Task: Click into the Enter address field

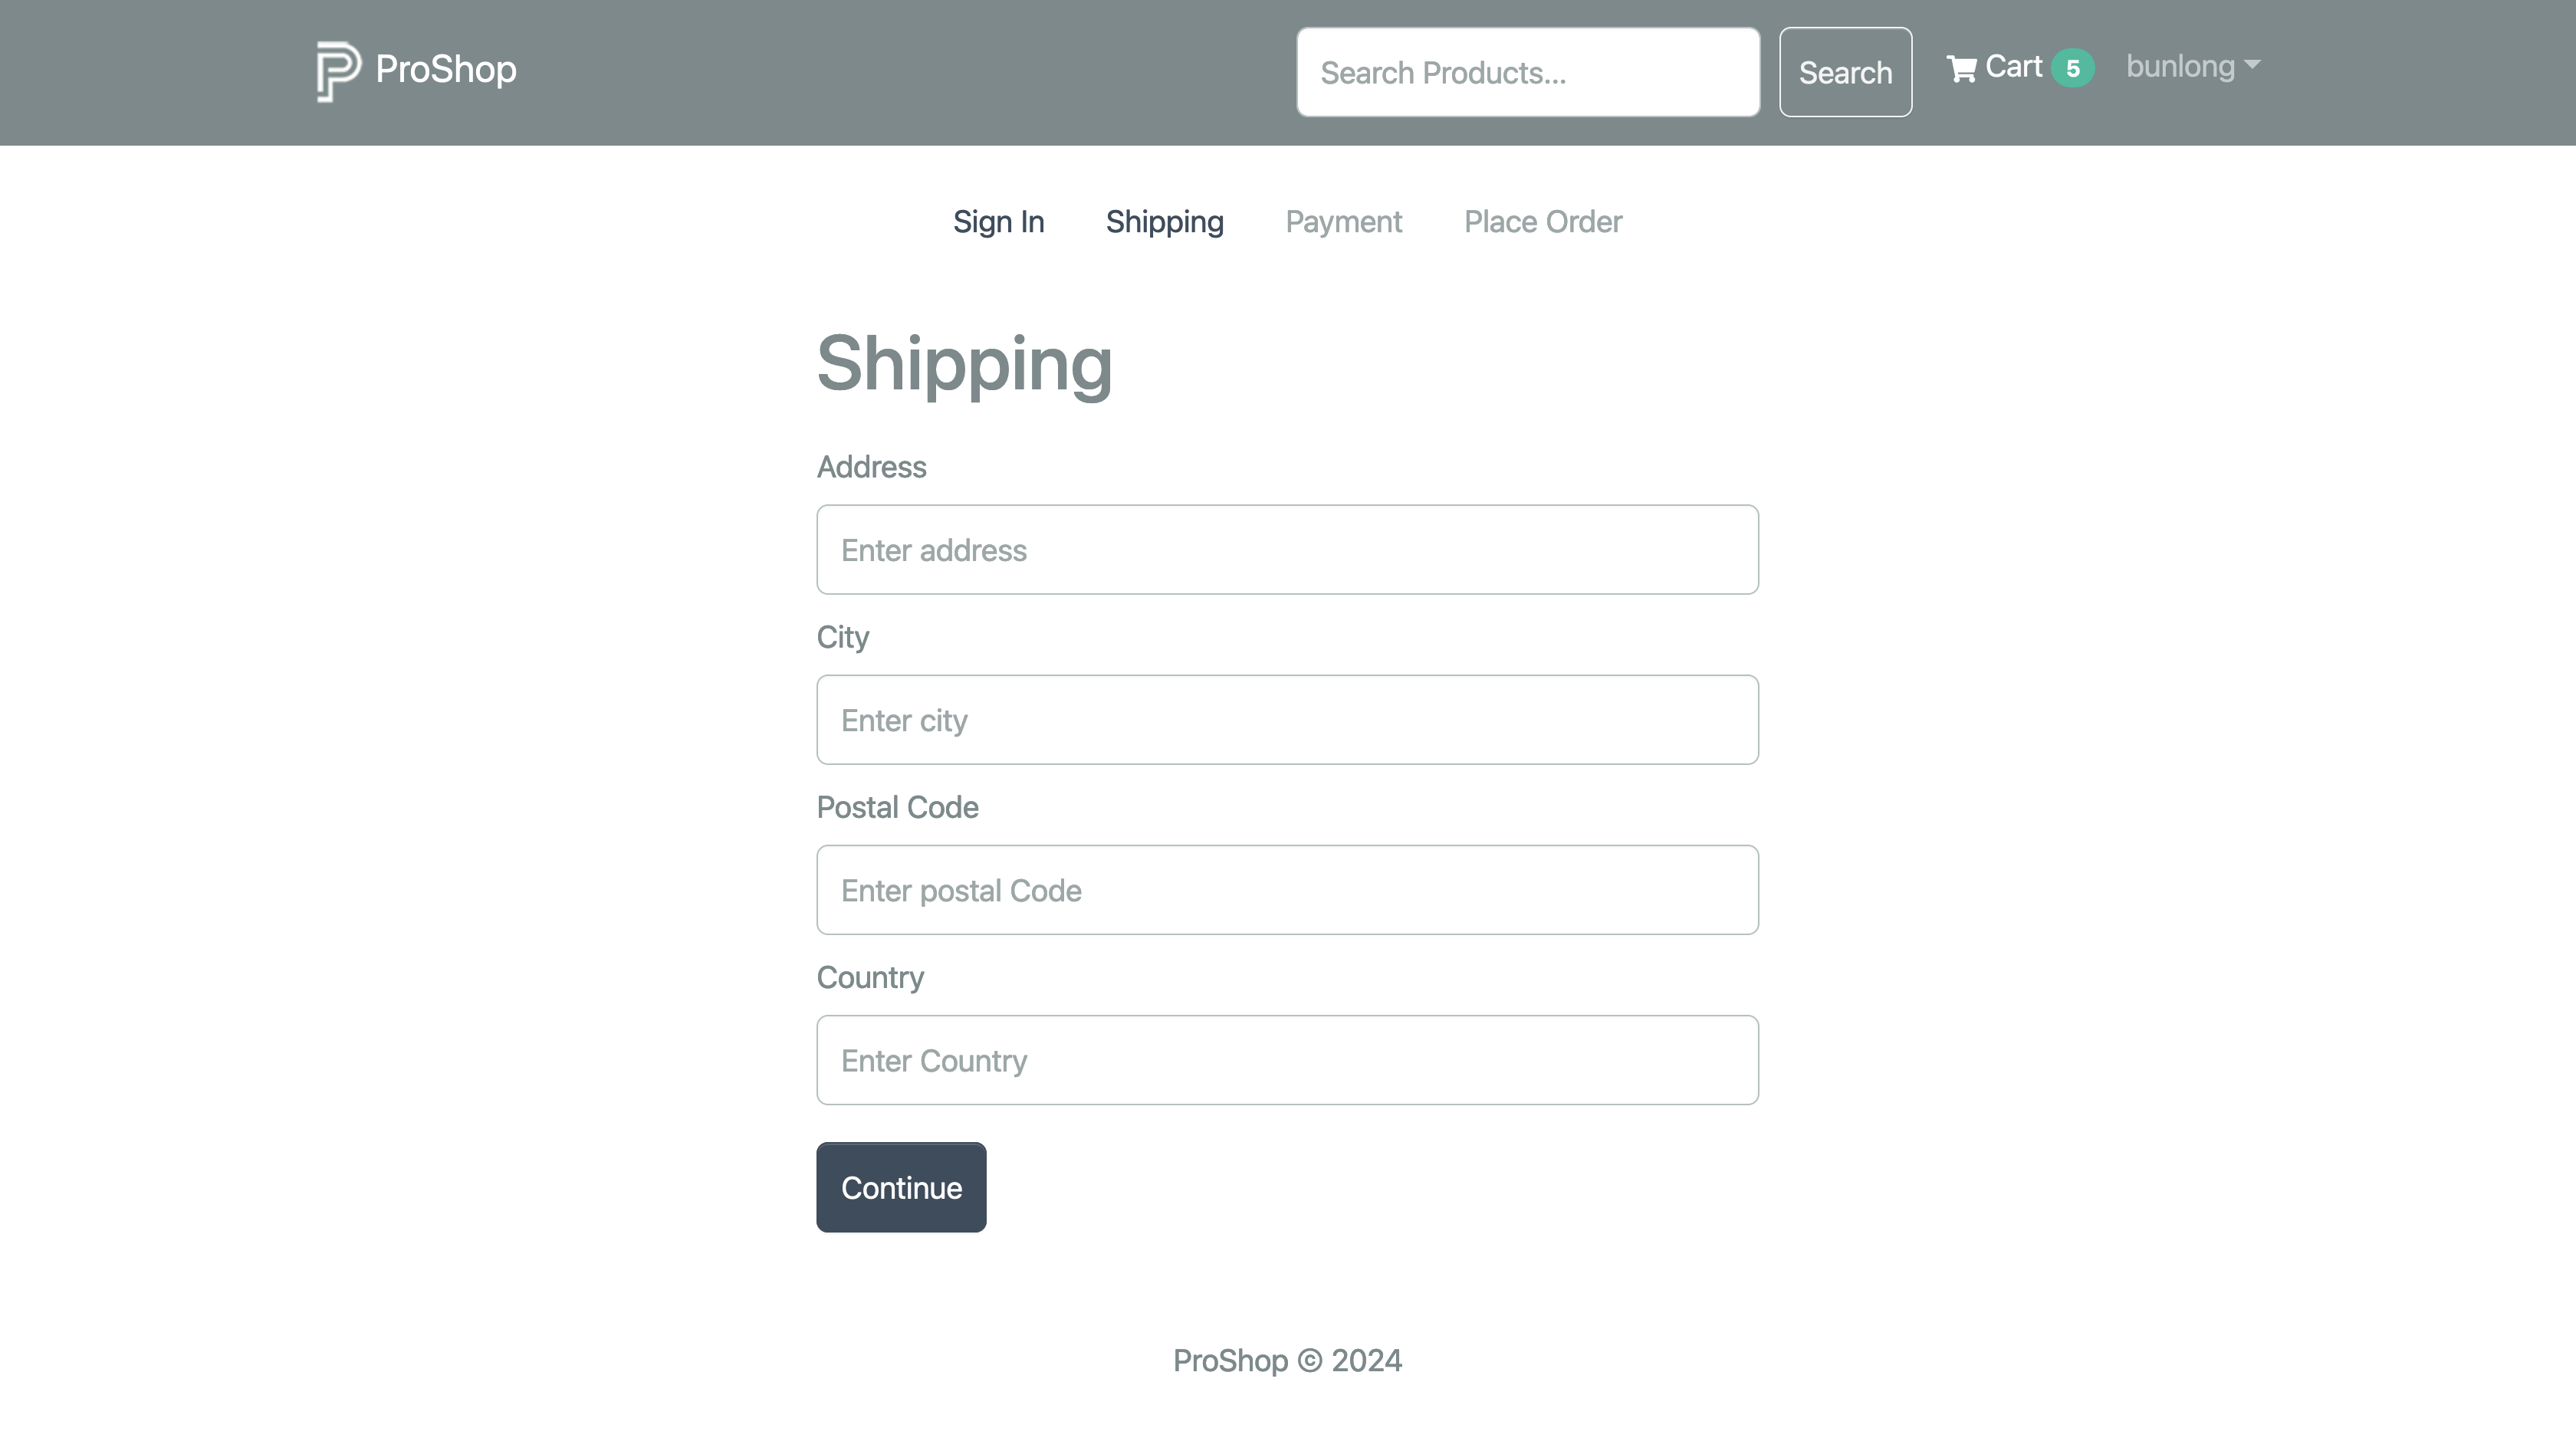Action: click(x=1287, y=549)
